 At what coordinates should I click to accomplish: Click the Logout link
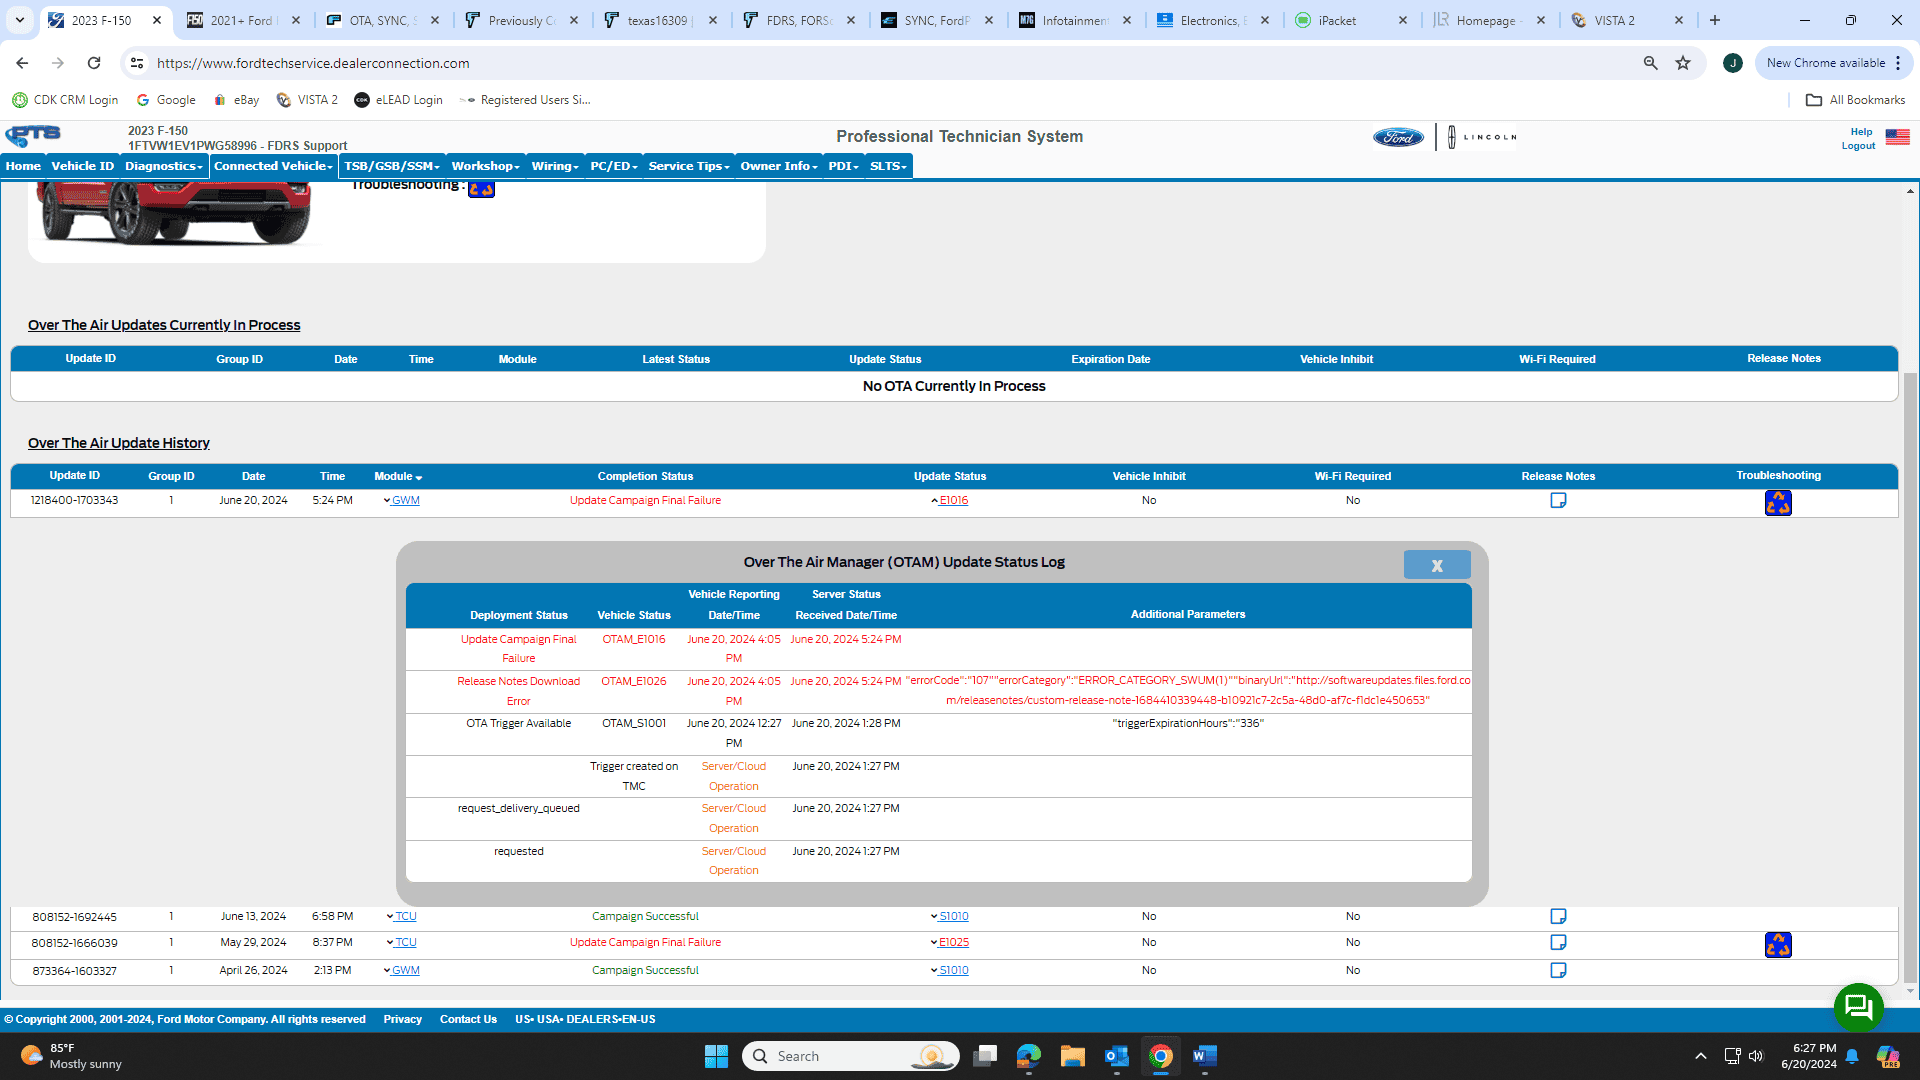coord(1858,146)
